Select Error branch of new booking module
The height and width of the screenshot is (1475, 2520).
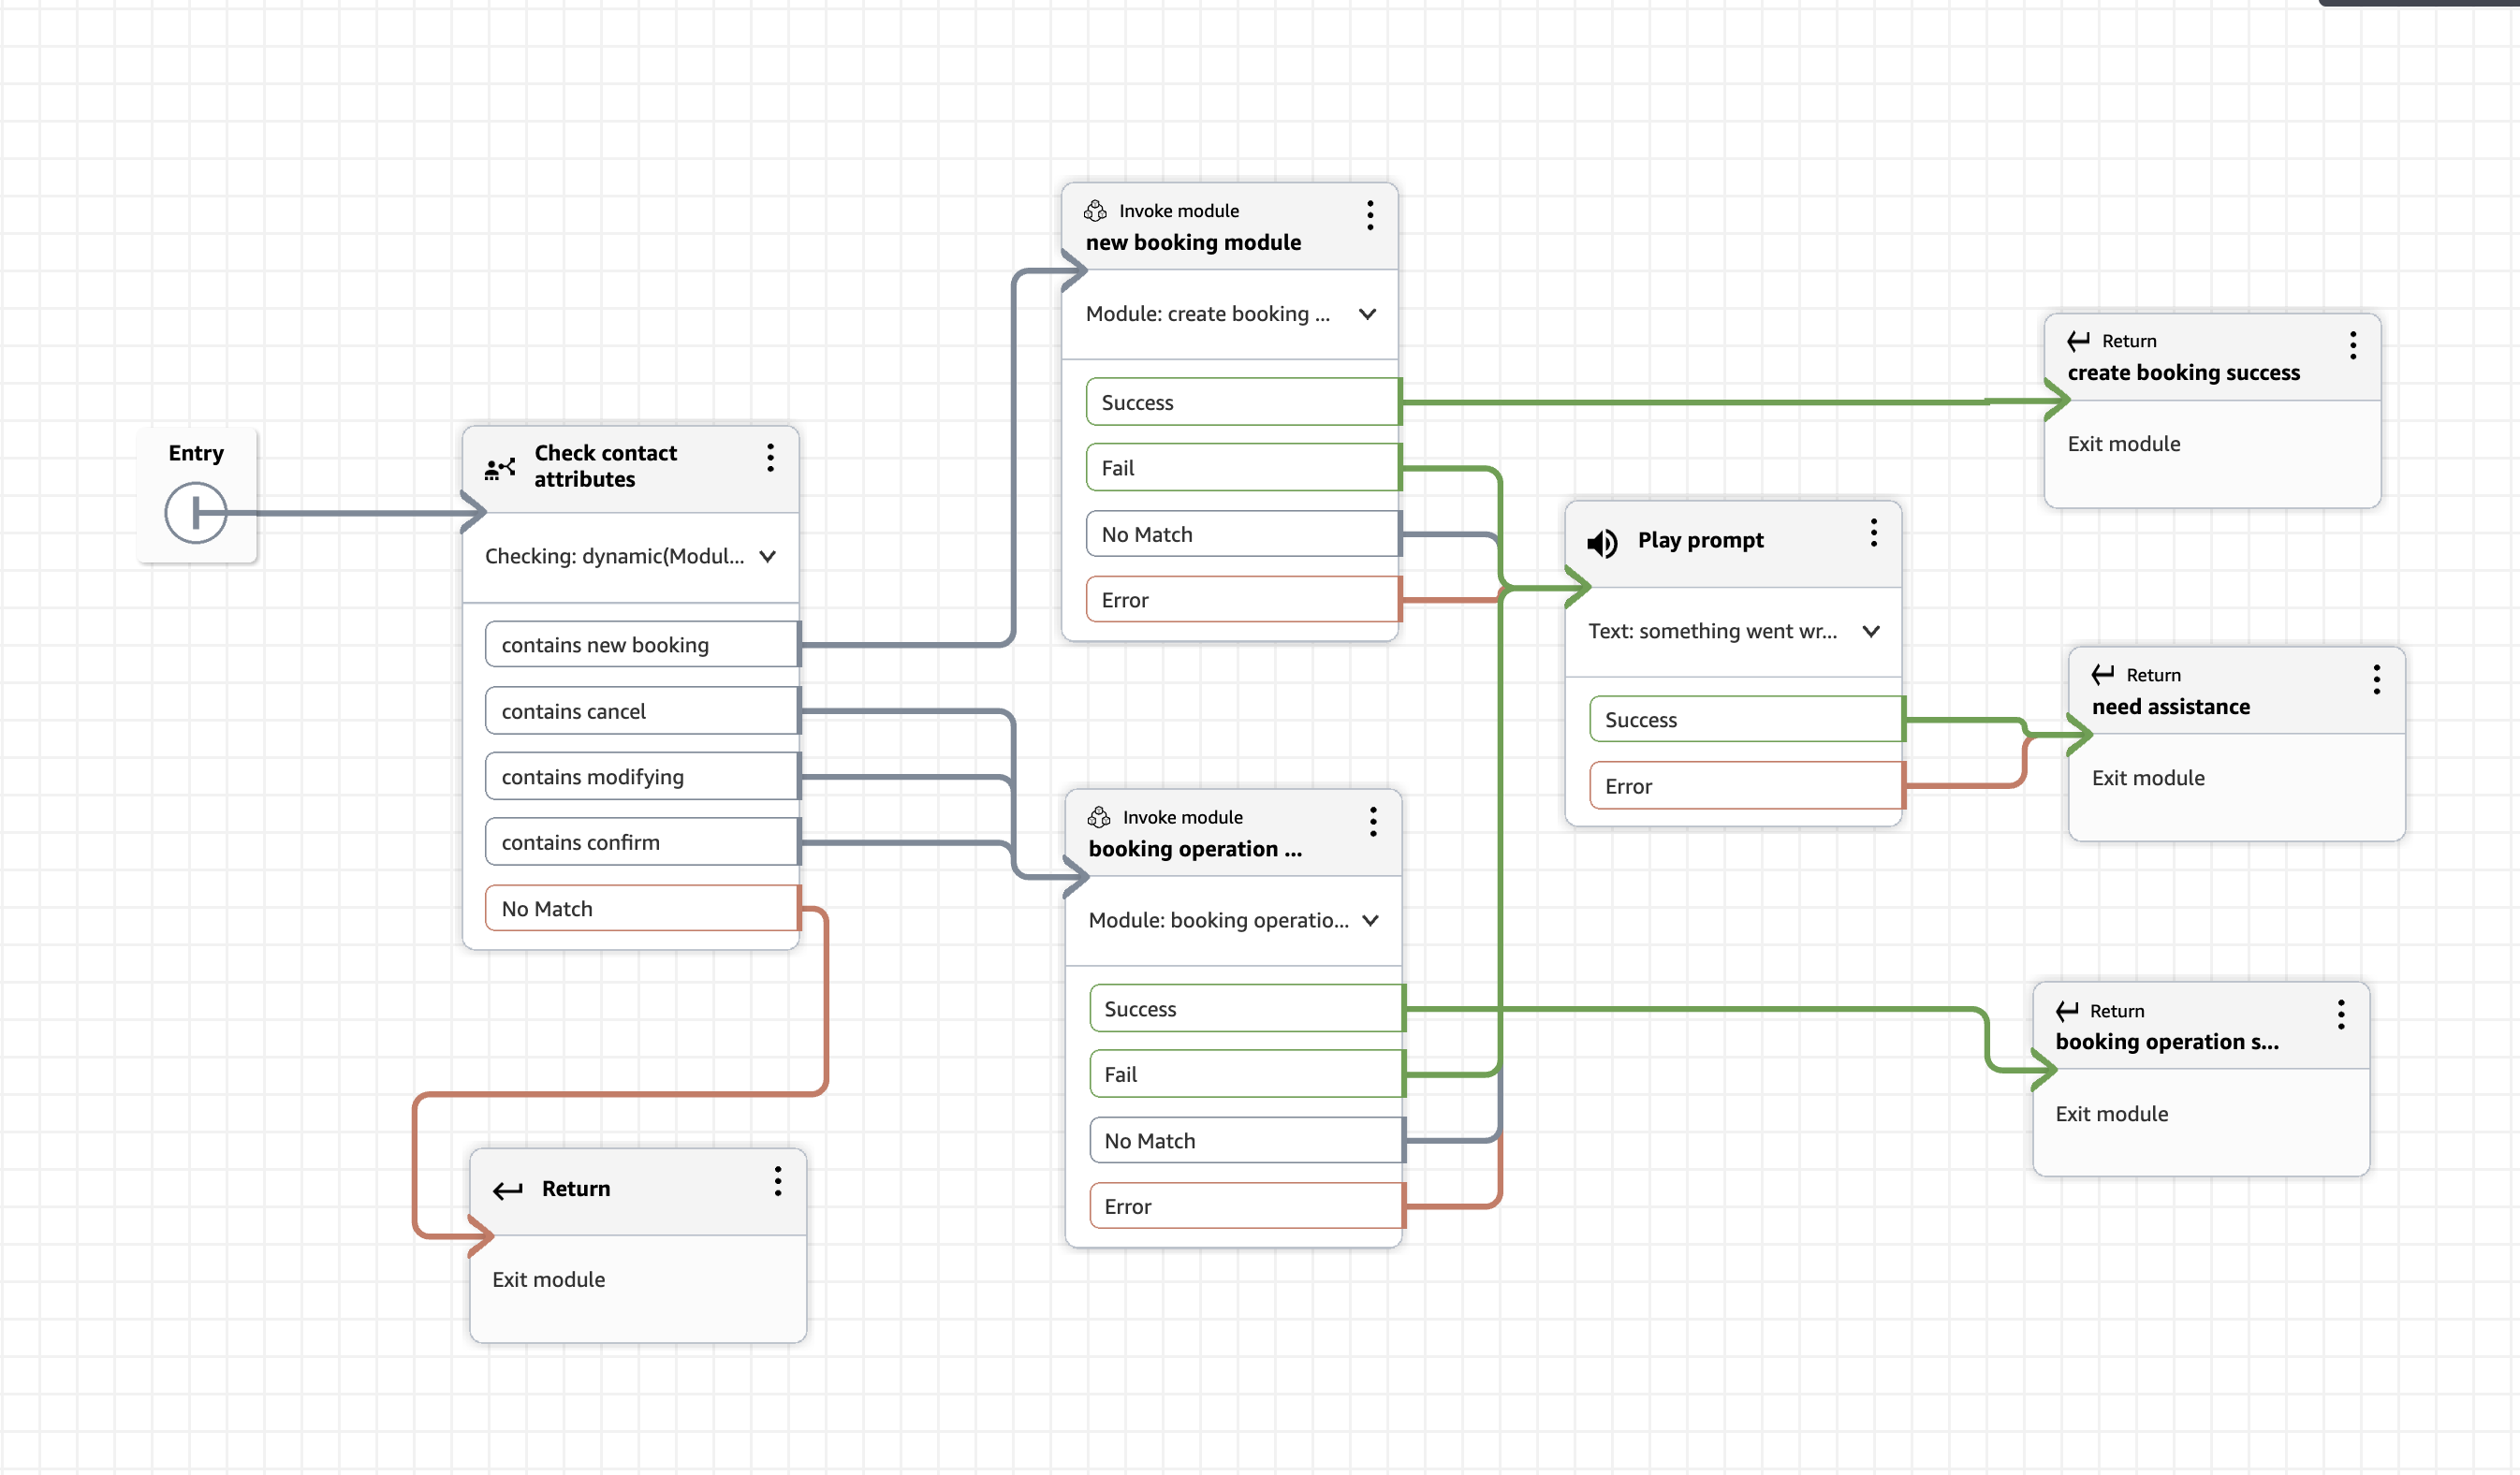(1243, 600)
